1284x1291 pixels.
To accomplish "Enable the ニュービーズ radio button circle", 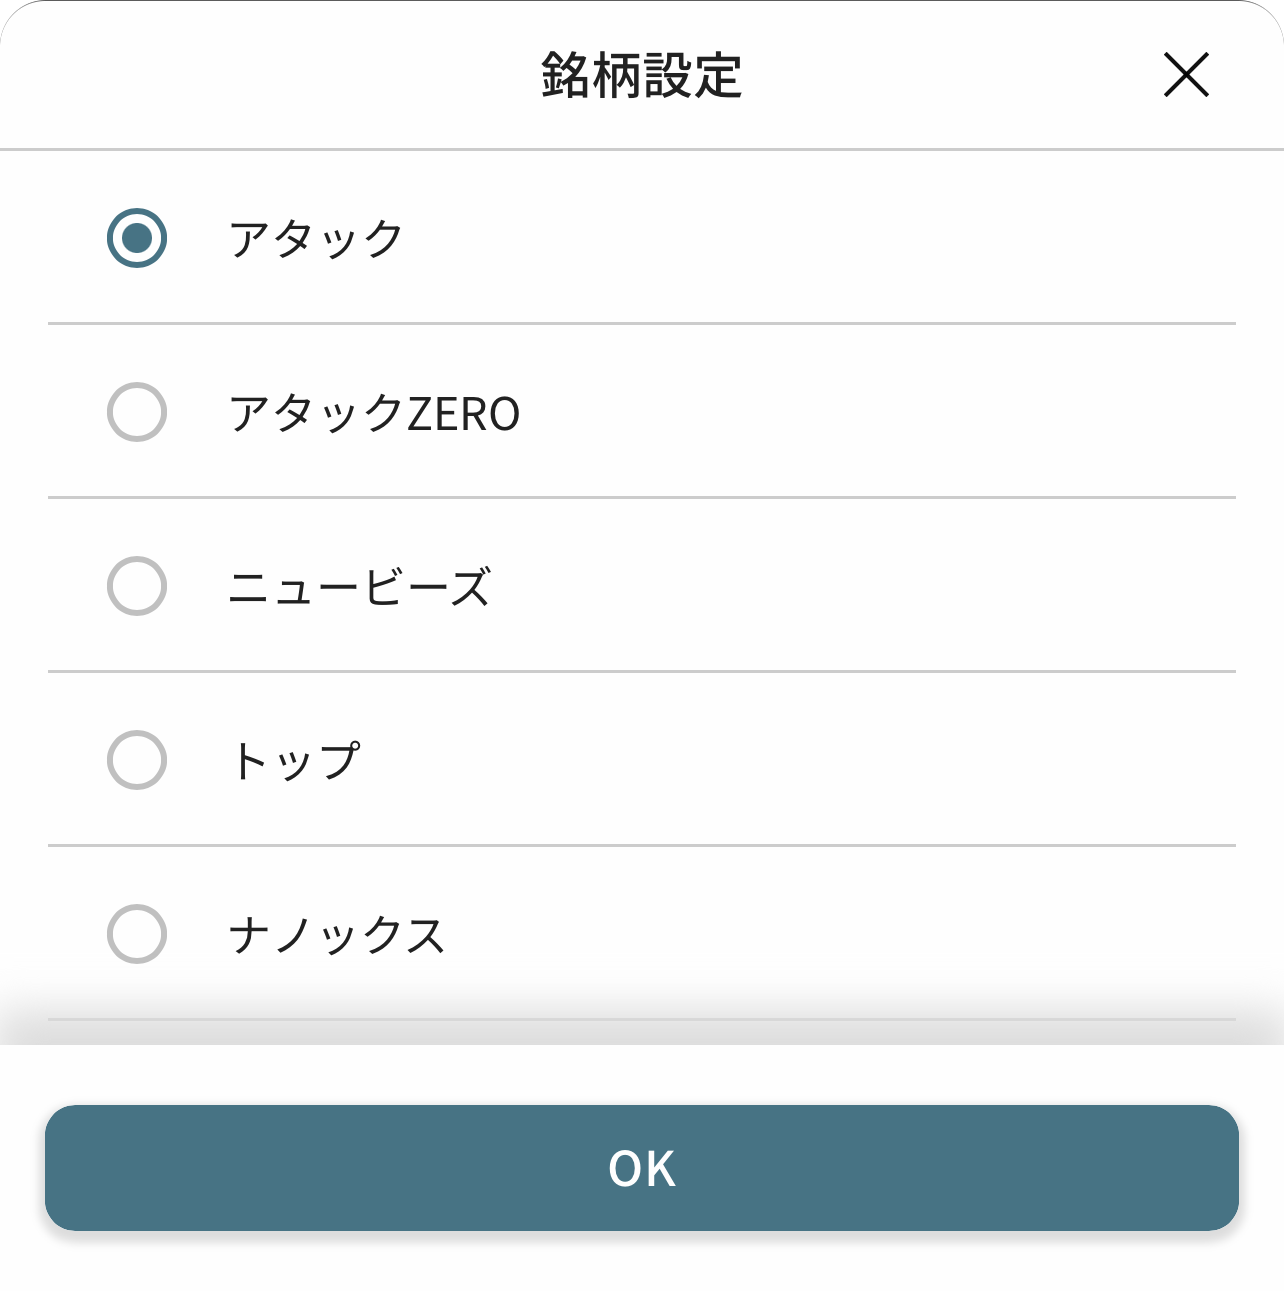I will pyautogui.click(x=137, y=586).
